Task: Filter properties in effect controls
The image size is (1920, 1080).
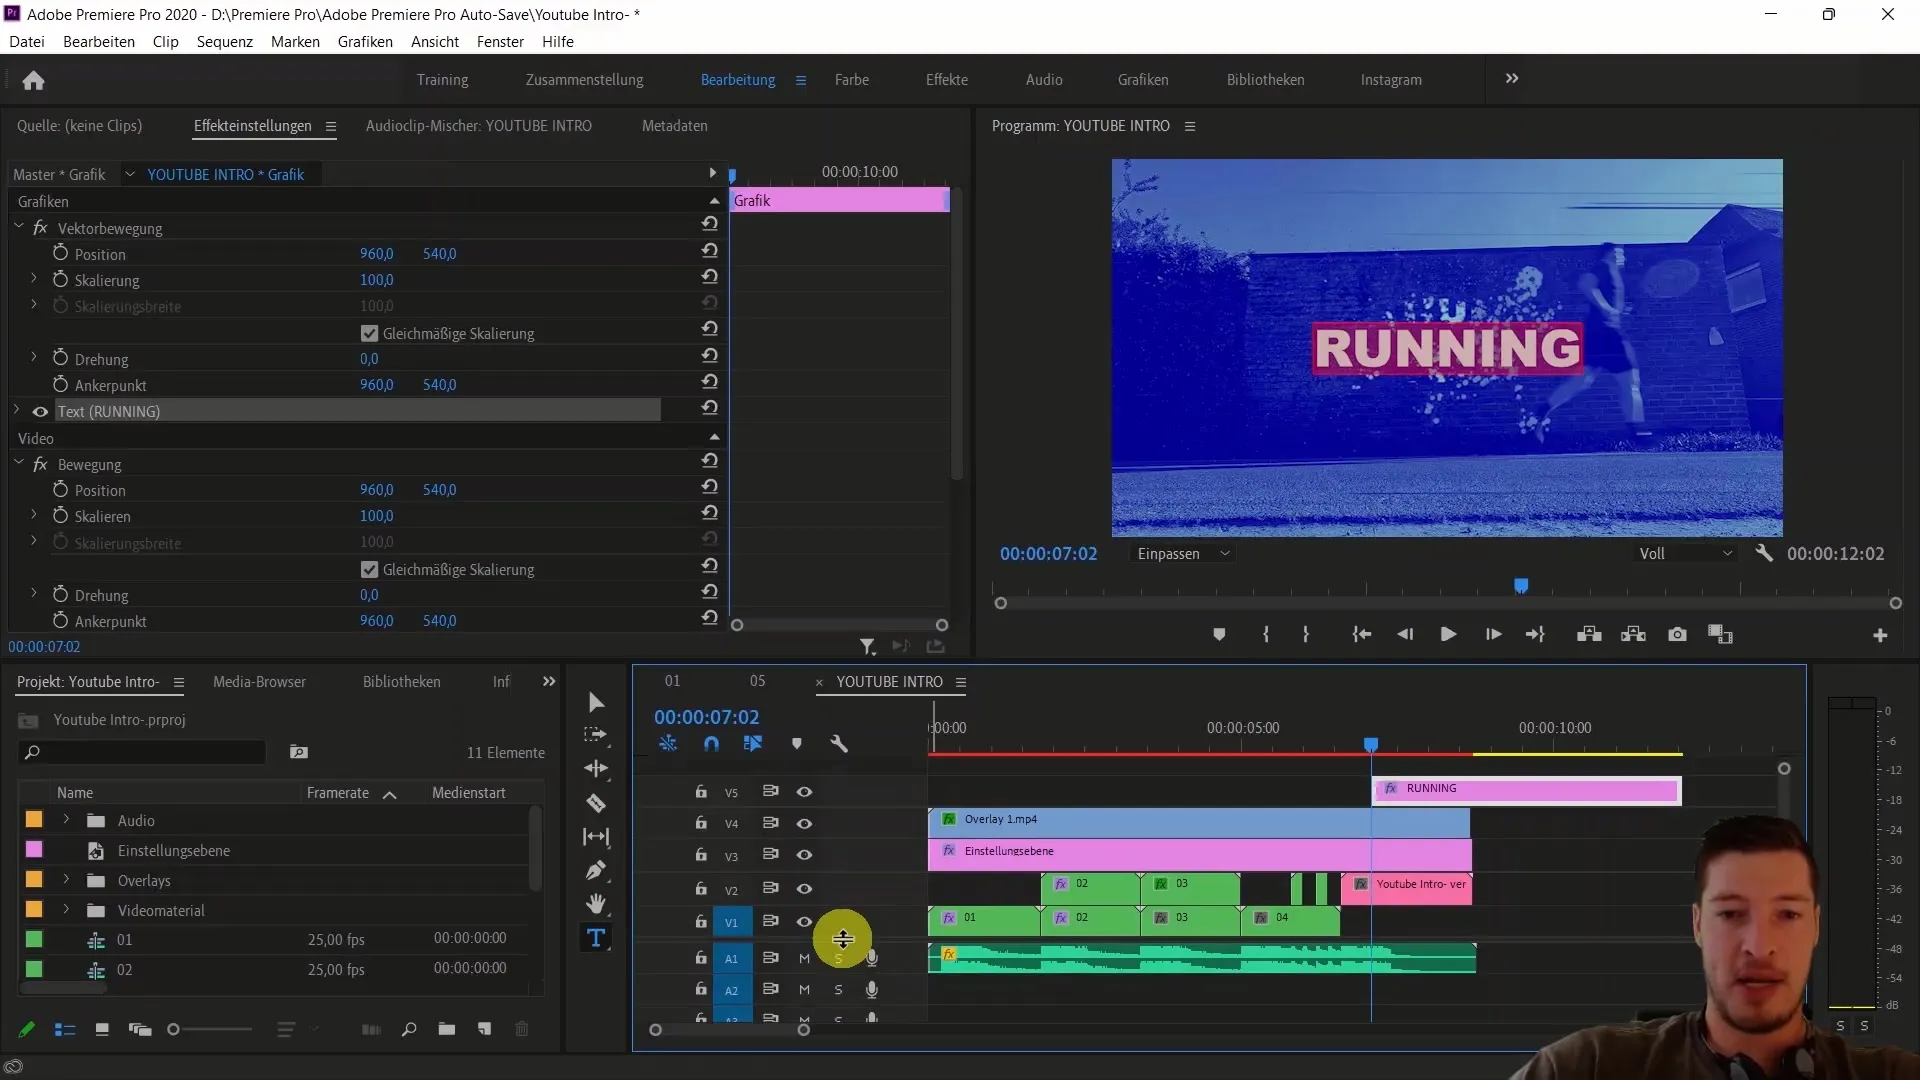Action: [x=867, y=647]
